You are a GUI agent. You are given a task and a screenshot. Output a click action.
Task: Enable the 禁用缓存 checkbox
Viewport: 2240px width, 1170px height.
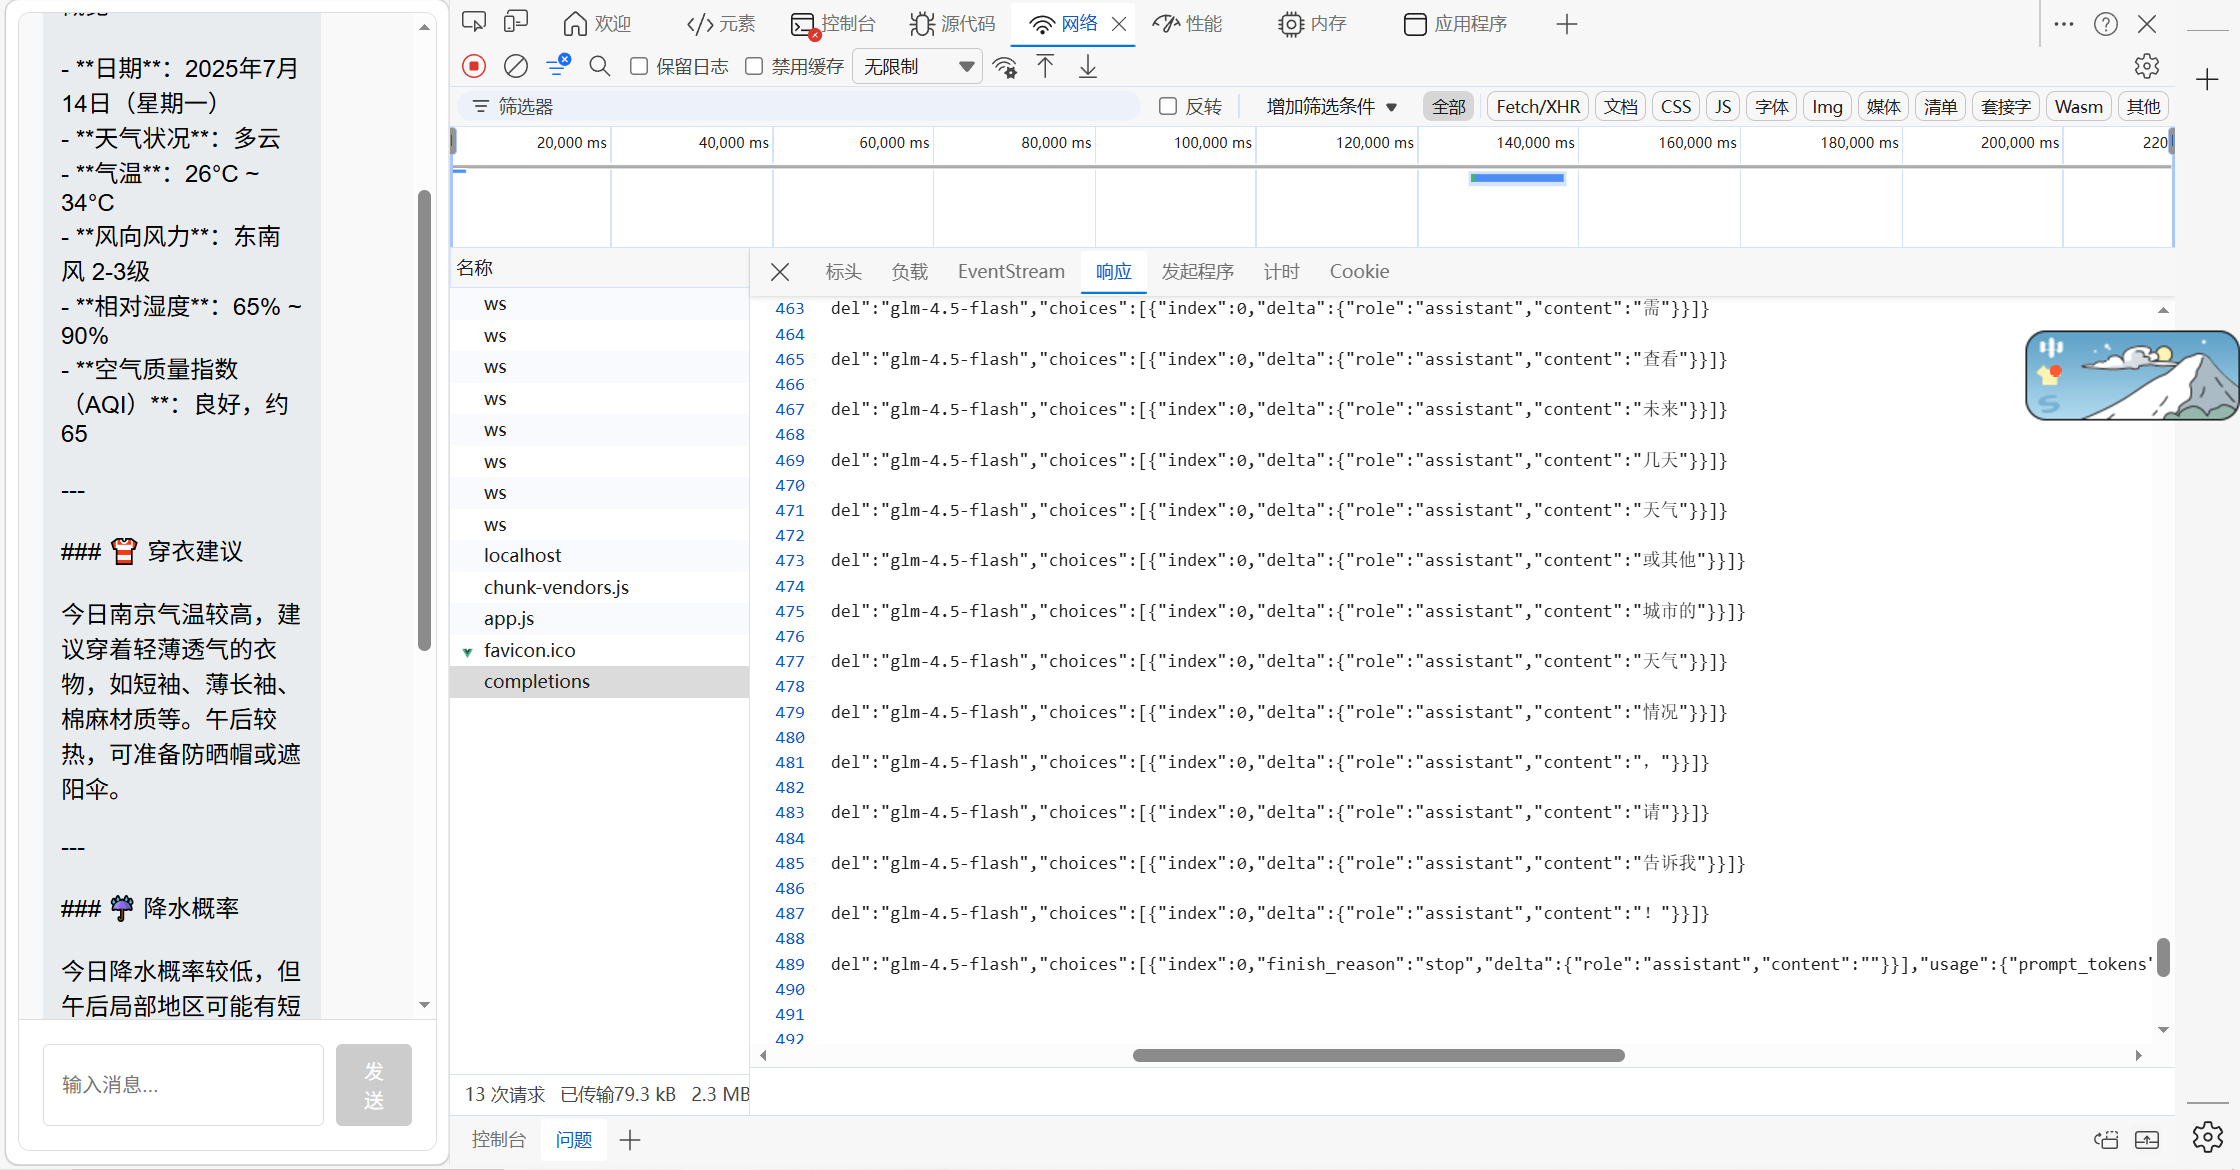pos(754,66)
